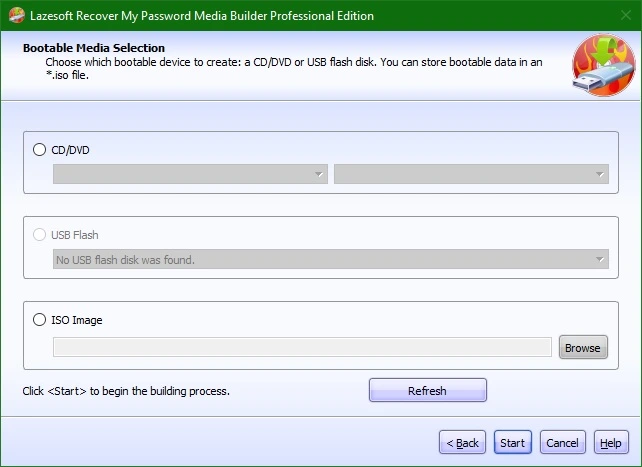Go to previous step with Back
Image resolution: width=642 pixels, height=467 pixels.
pyautogui.click(x=462, y=442)
